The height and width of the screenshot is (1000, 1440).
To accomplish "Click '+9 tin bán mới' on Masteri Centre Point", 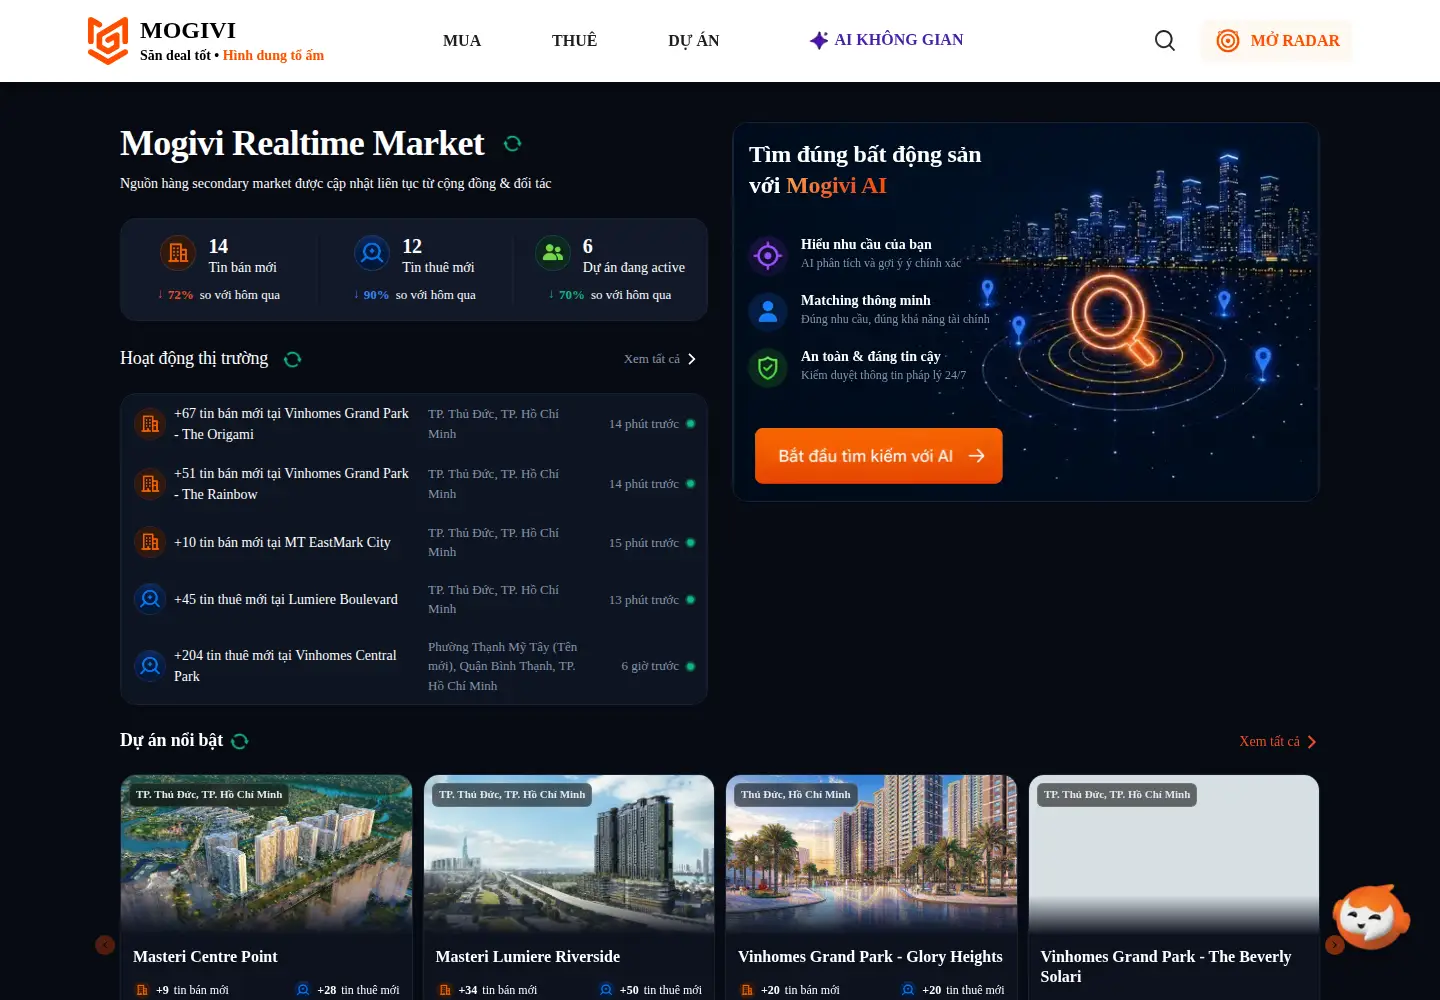I will (x=183, y=990).
